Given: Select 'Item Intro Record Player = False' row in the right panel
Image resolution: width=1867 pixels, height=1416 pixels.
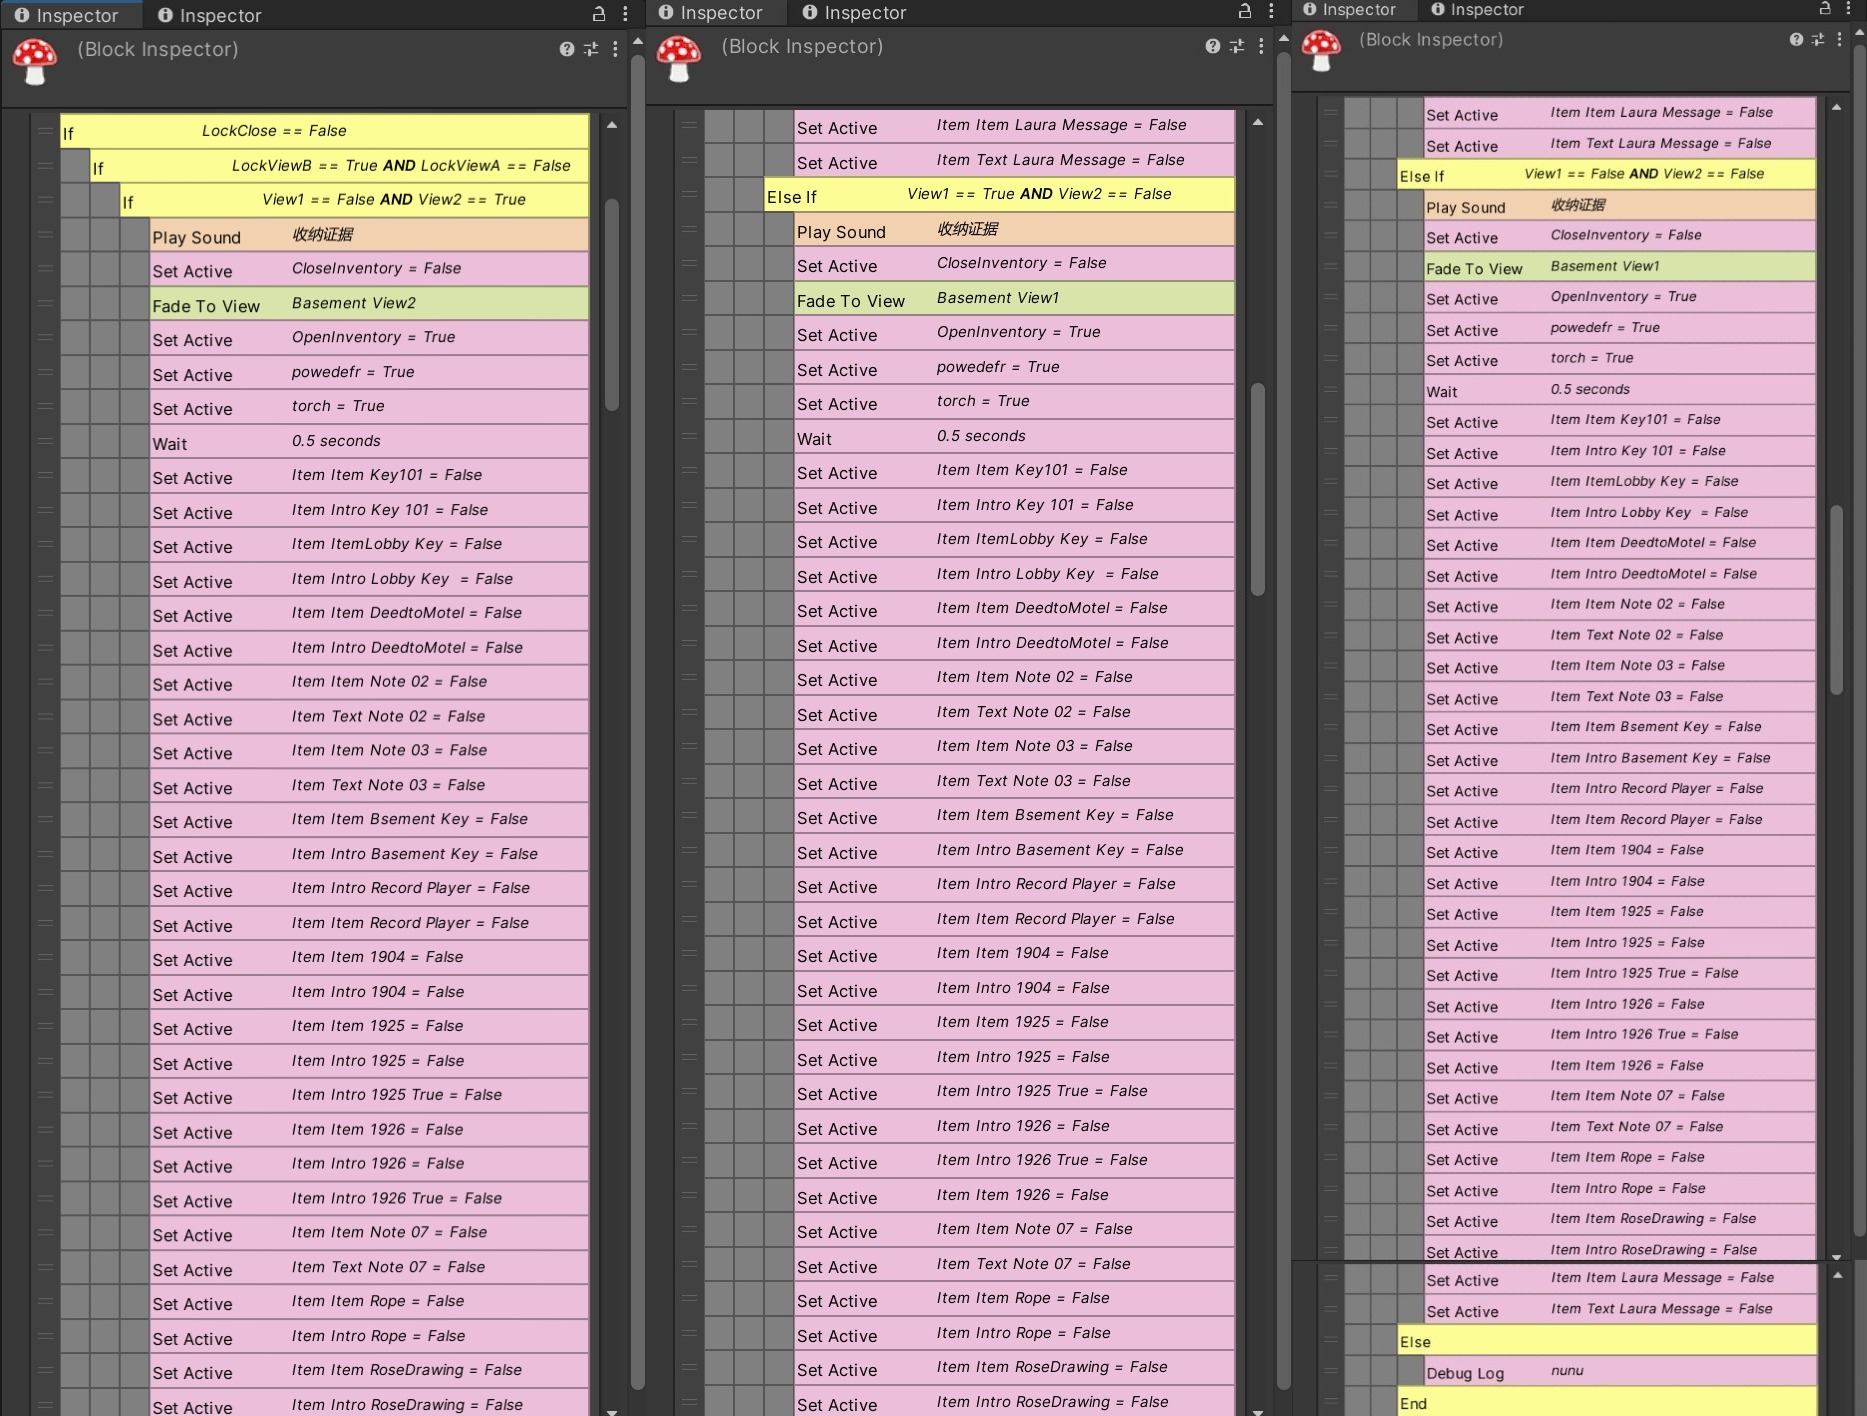Looking at the screenshot, I should 1620,789.
